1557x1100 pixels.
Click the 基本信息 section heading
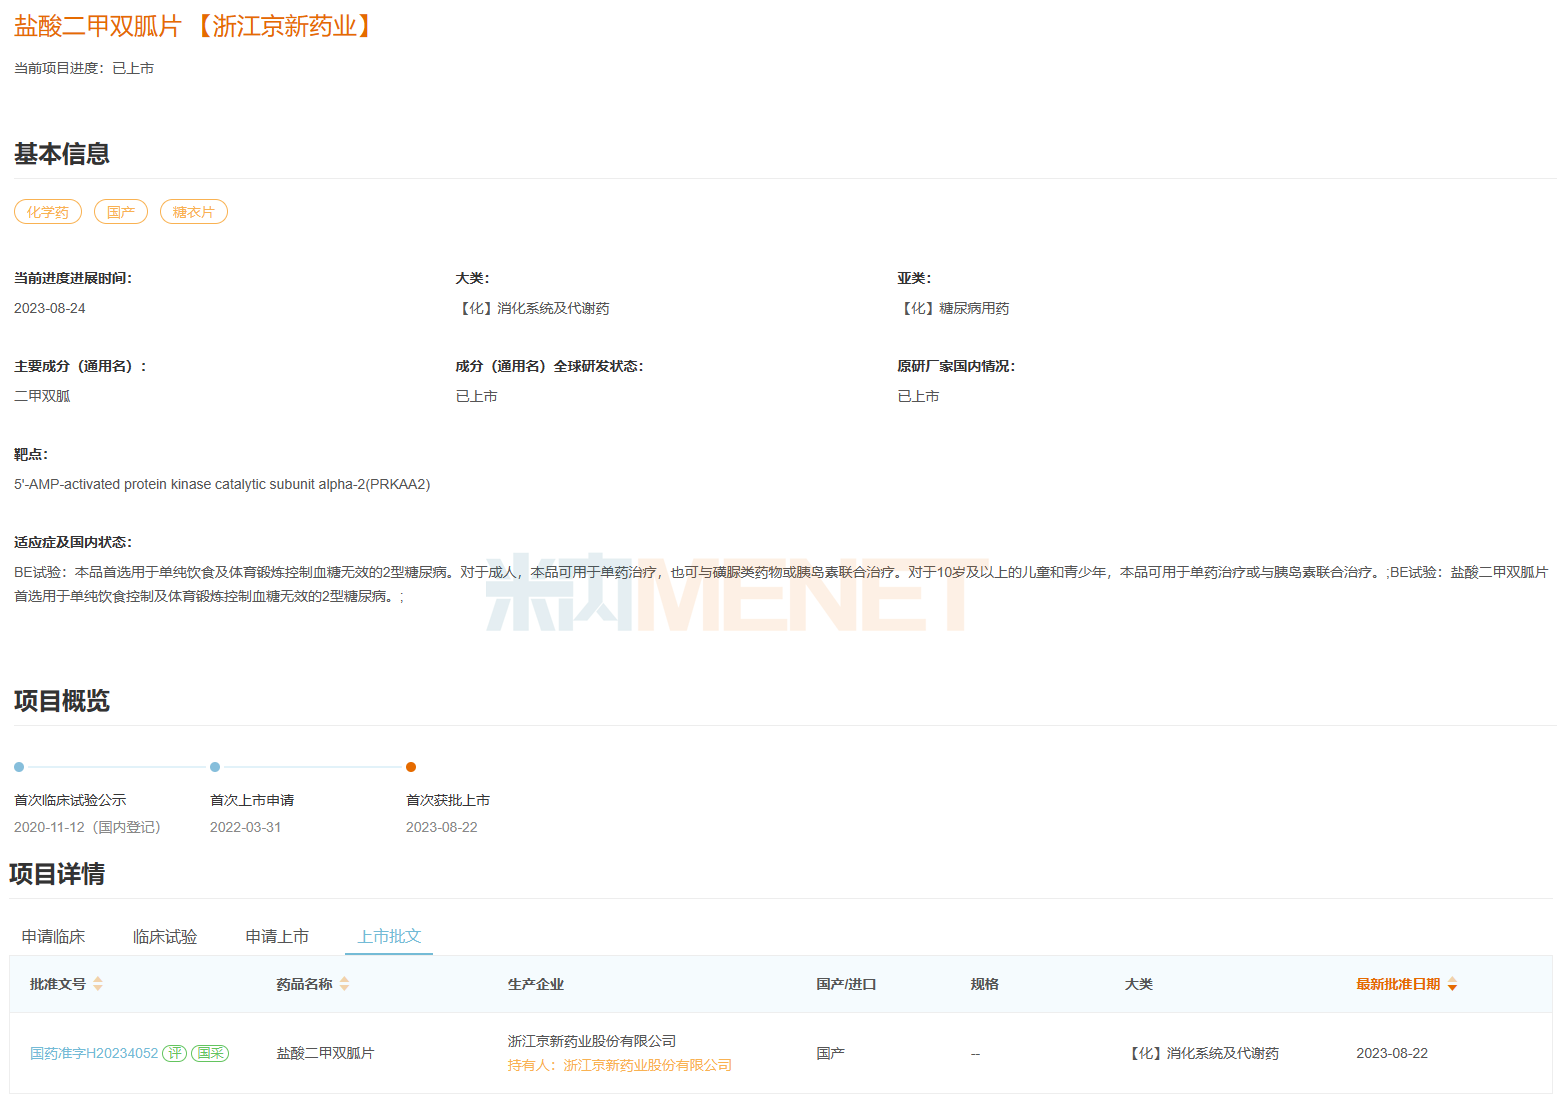click(x=62, y=154)
